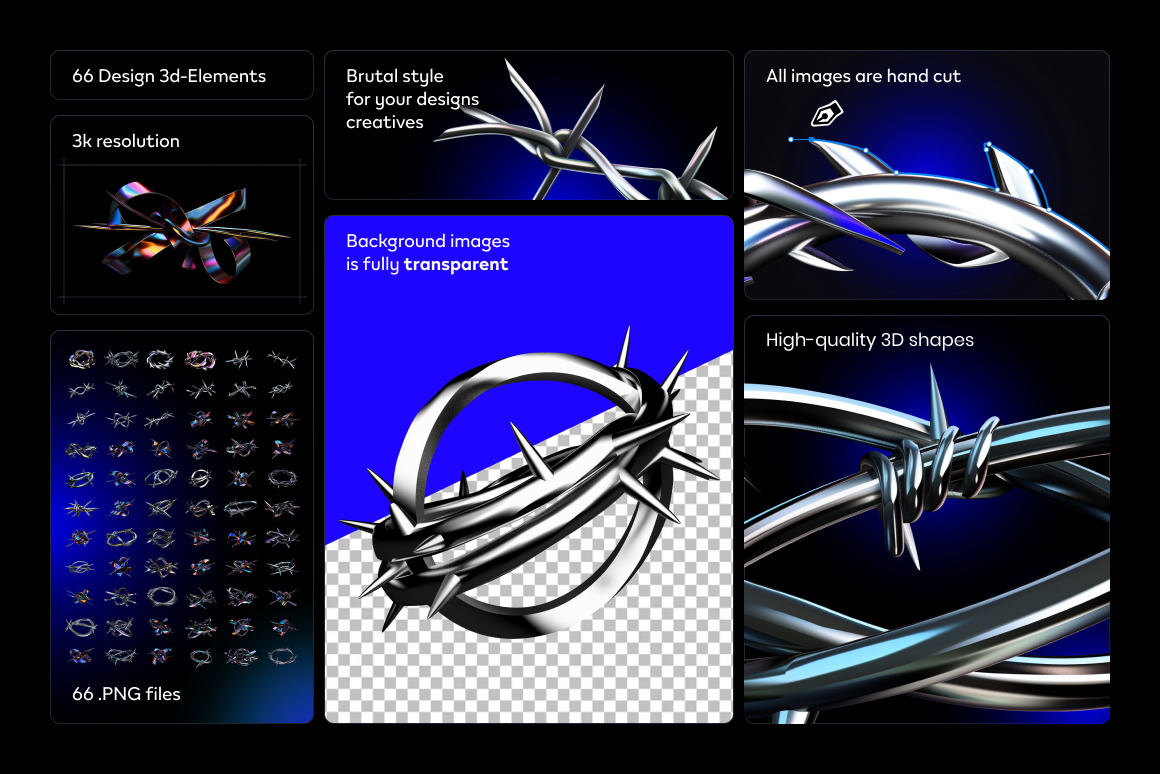Click the pen tool icon
This screenshot has height=774, width=1160.
(826, 113)
